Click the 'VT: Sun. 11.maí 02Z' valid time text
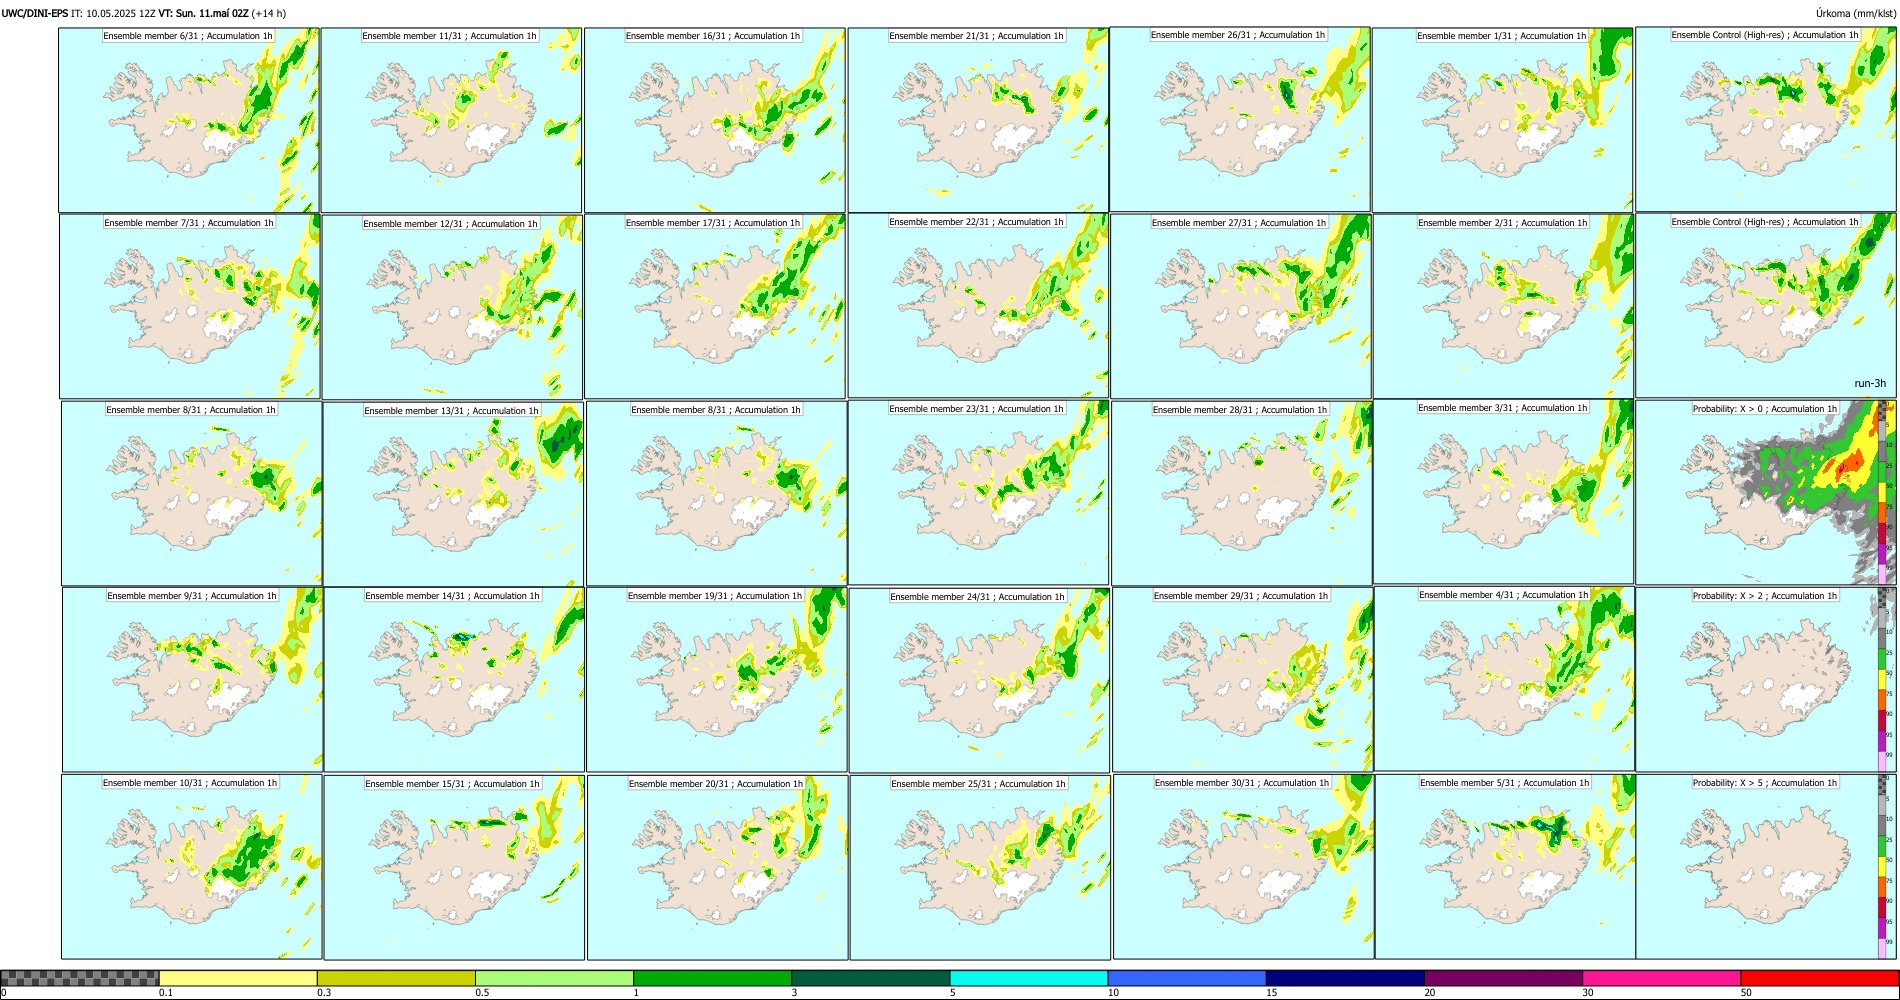The width and height of the screenshot is (1900, 1000). point(204,13)
